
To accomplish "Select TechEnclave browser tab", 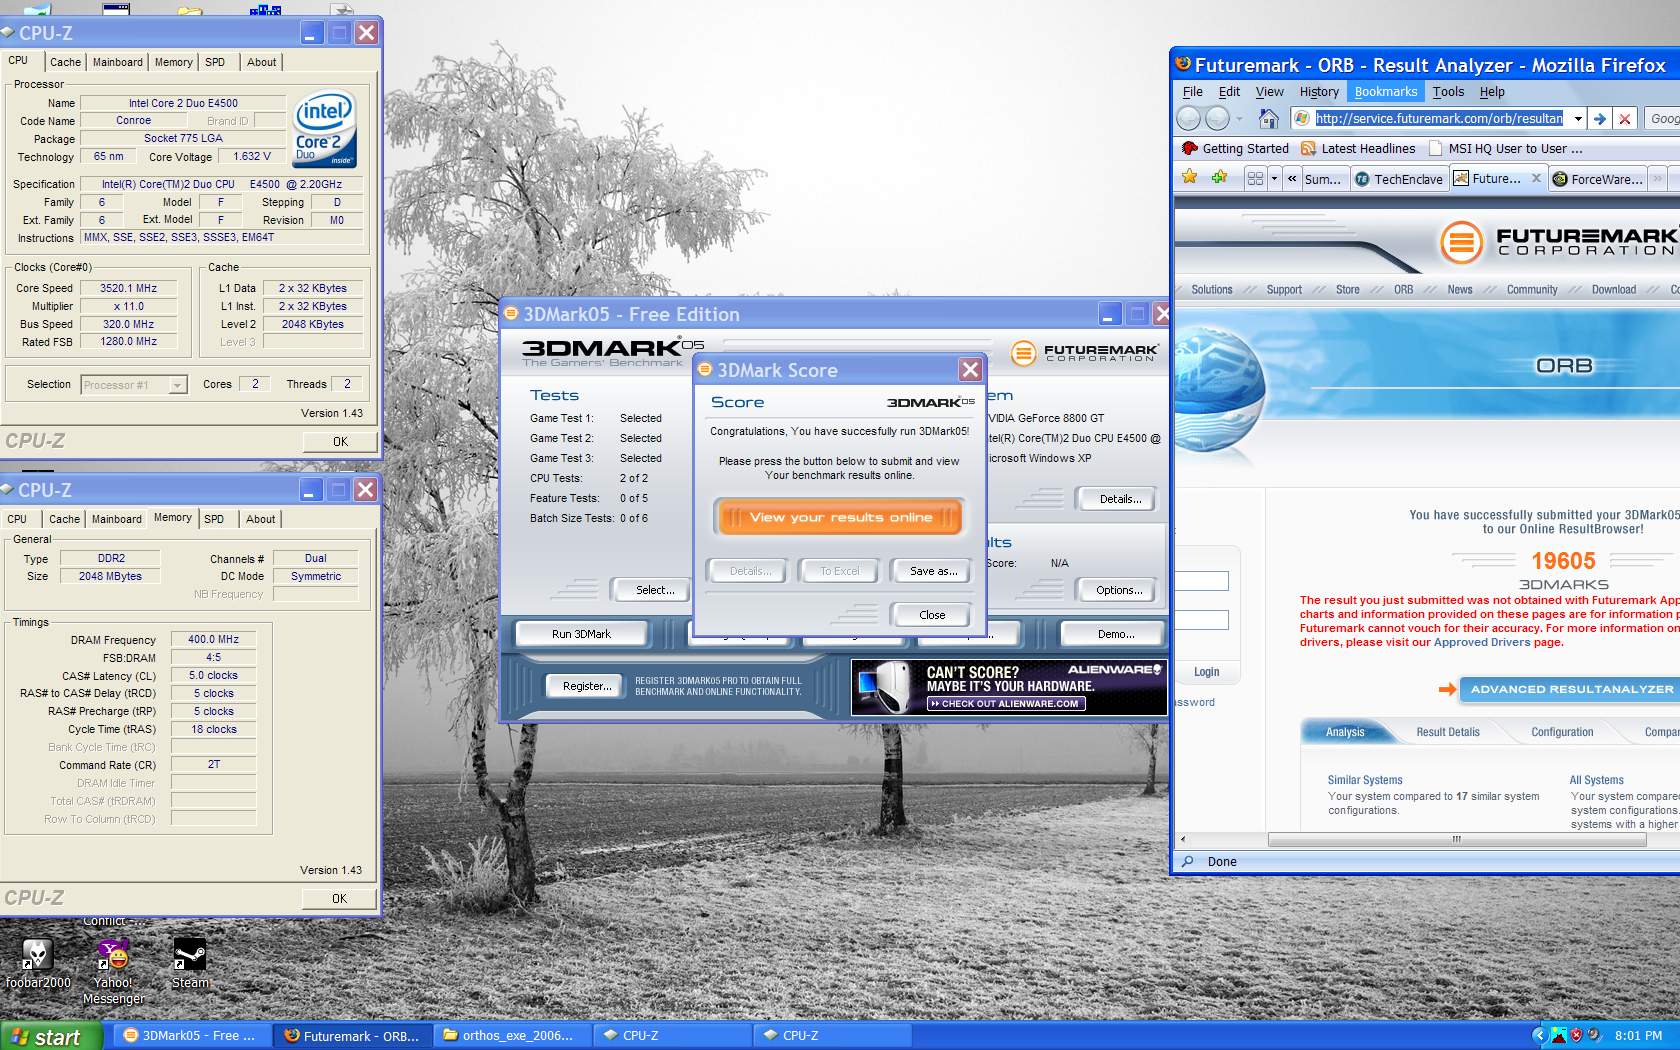I will (x=1400, y=179).
